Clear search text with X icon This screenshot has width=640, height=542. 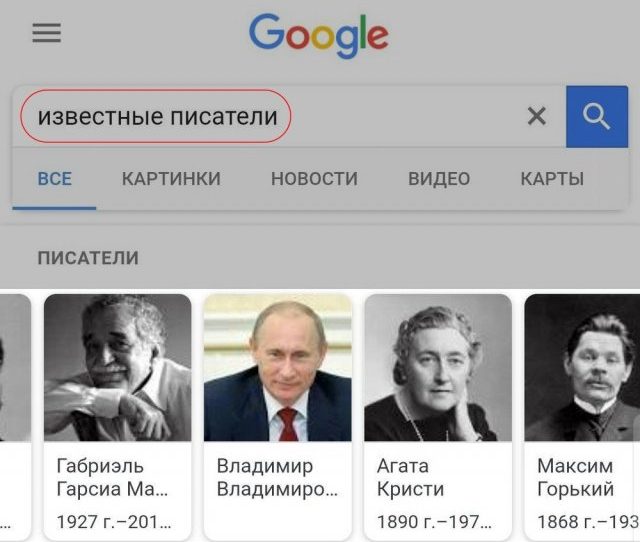(x=536, y=116)
